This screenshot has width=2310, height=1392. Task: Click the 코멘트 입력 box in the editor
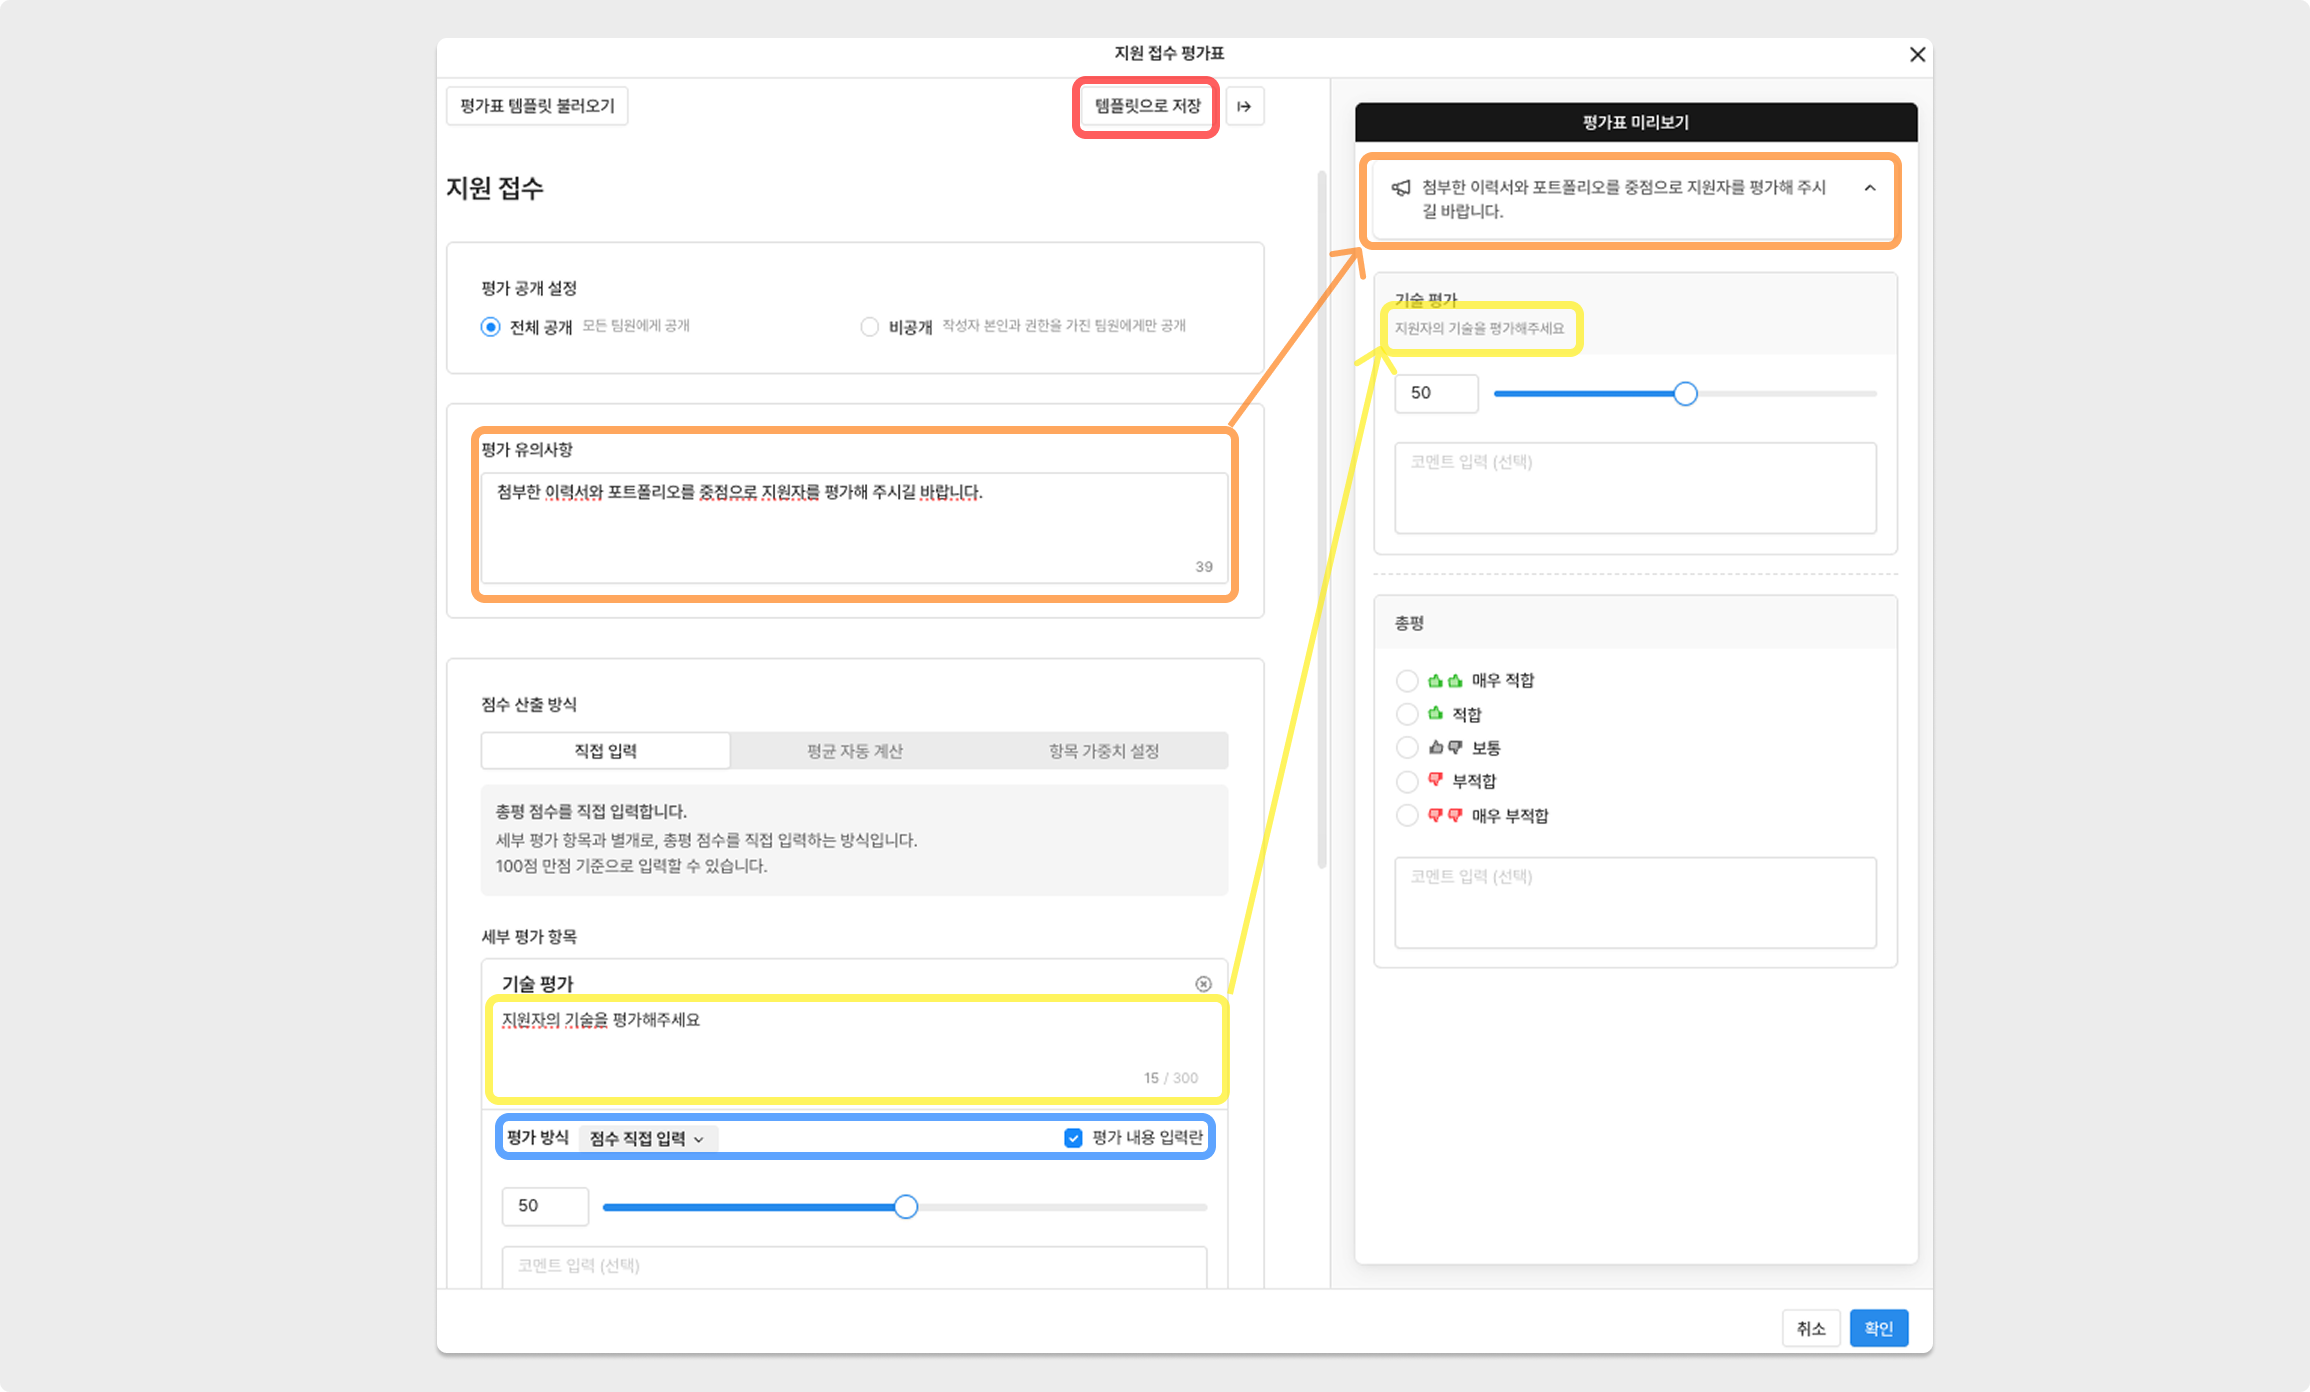pyautogui.click(x=855, y=1267)
